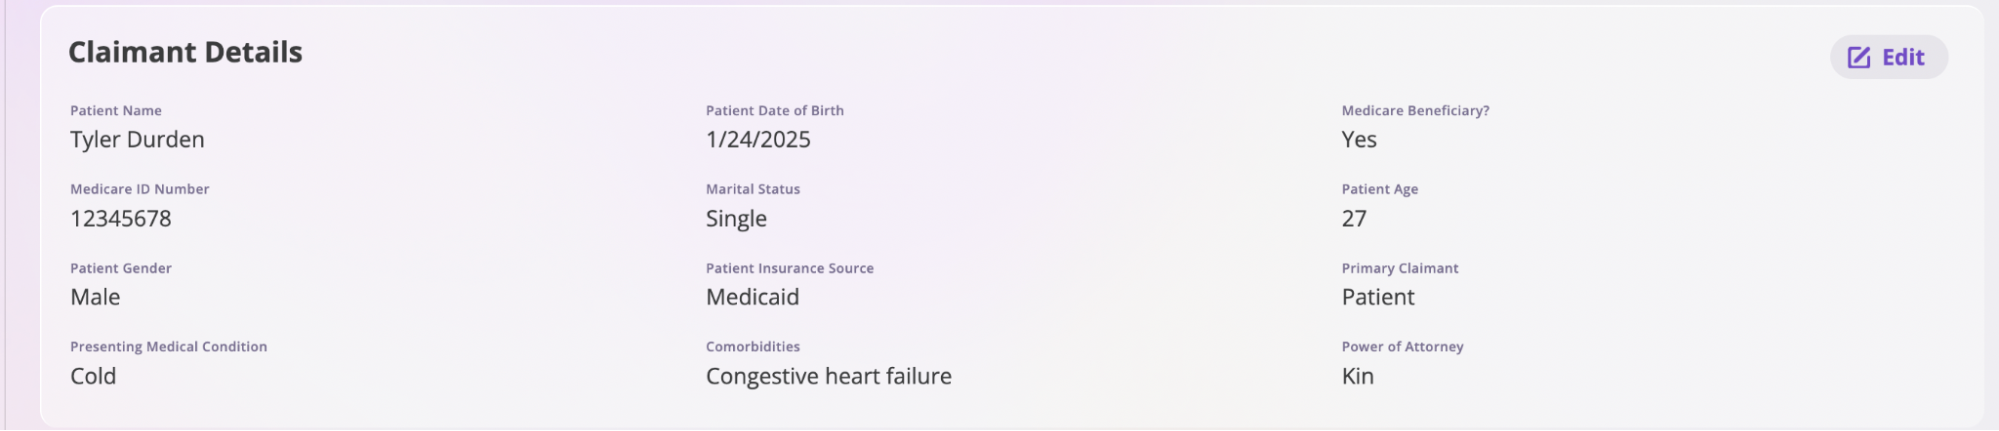Viewport: 1999px width, 431px height.
Task: Select the patient name Tyler Durden
Action: (x=137, y=140)
